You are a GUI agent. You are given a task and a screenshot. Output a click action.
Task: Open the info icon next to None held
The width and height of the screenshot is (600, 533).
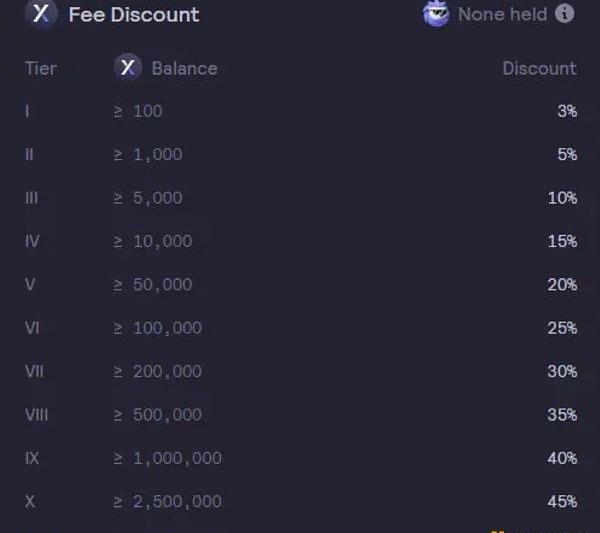coord(565,14)
